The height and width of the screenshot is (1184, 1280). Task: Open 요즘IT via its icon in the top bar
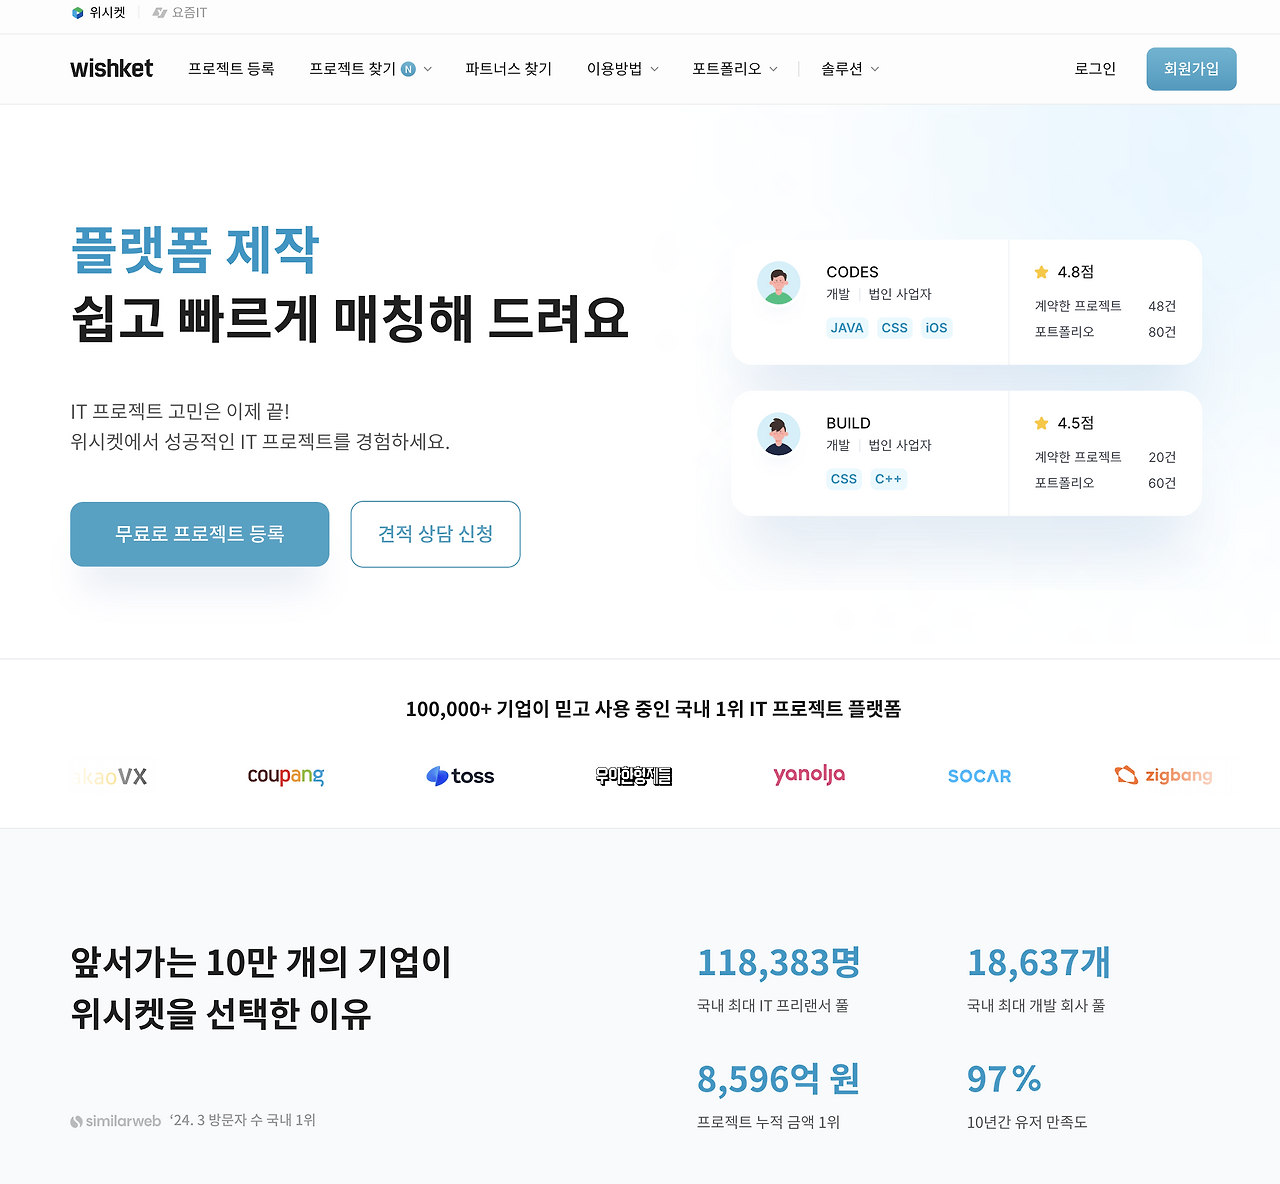pos(159,13)
